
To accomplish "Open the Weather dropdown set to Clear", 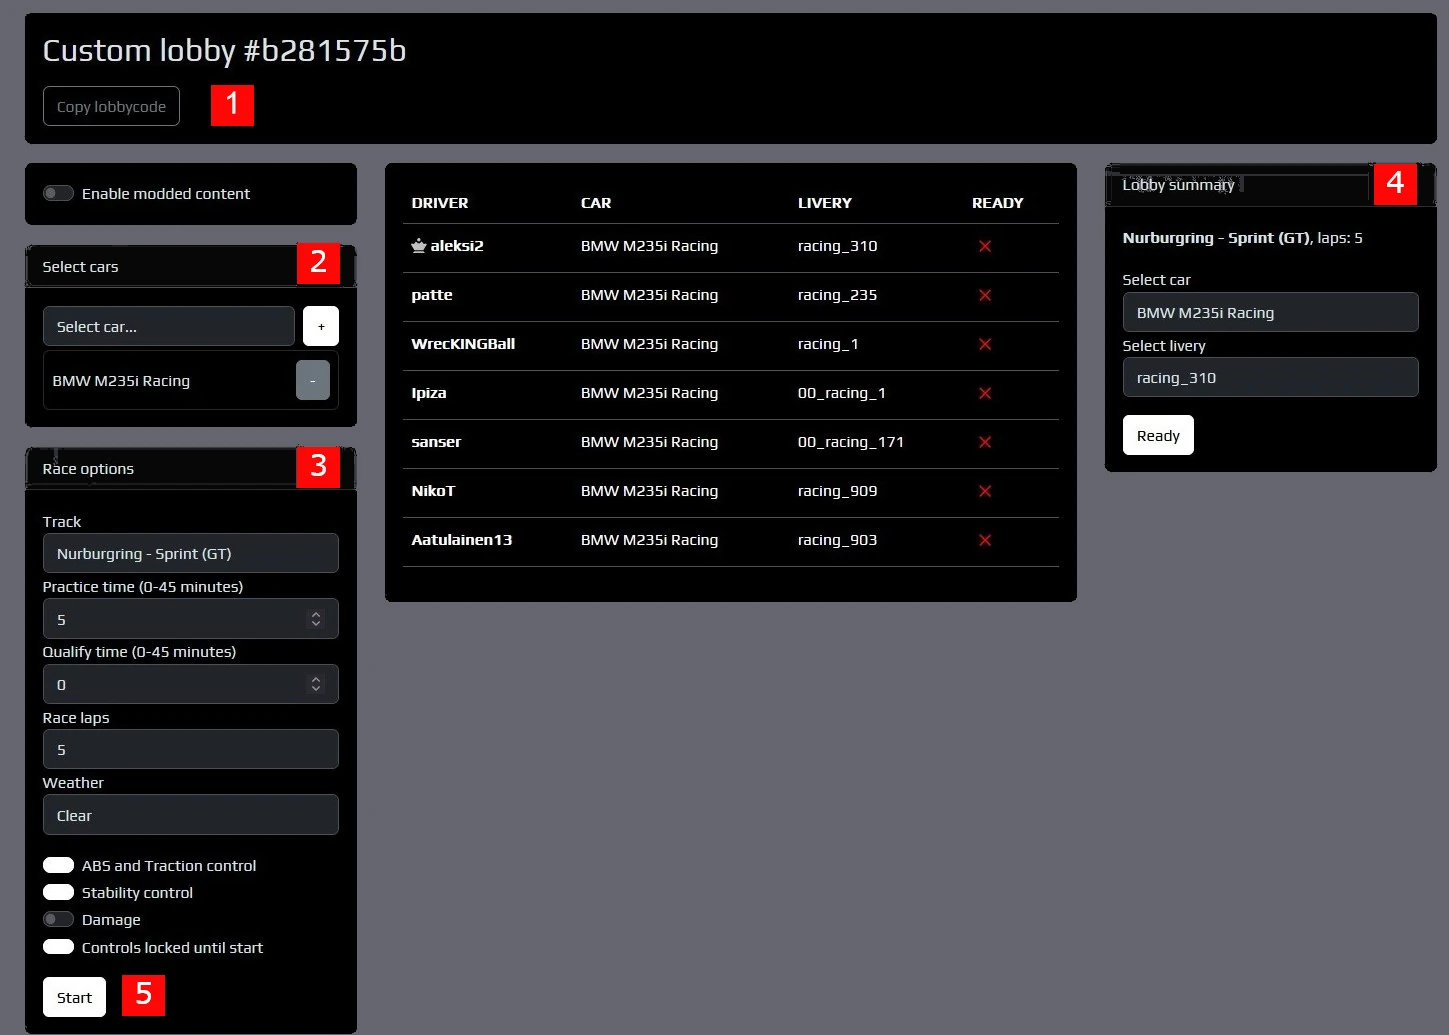I will (191, 815).
